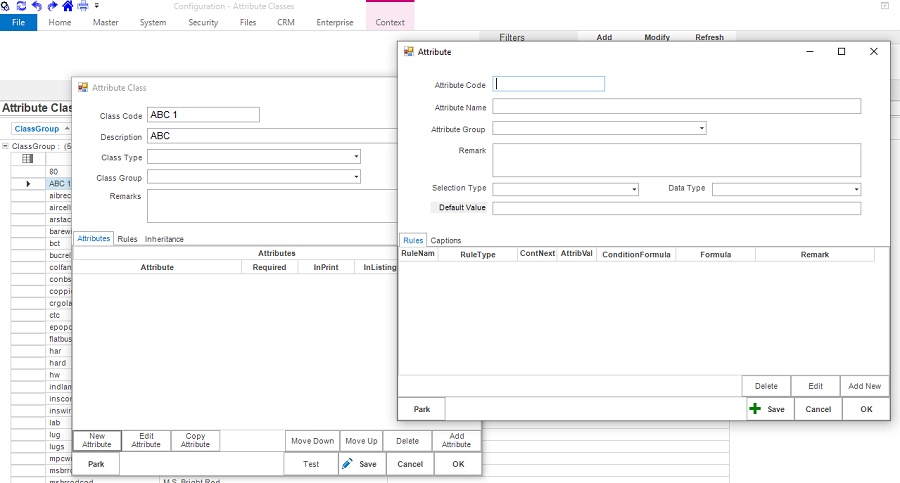Switch to the Inheritance tab
This screenshot has height=483, width=900.
click(164, 239)
